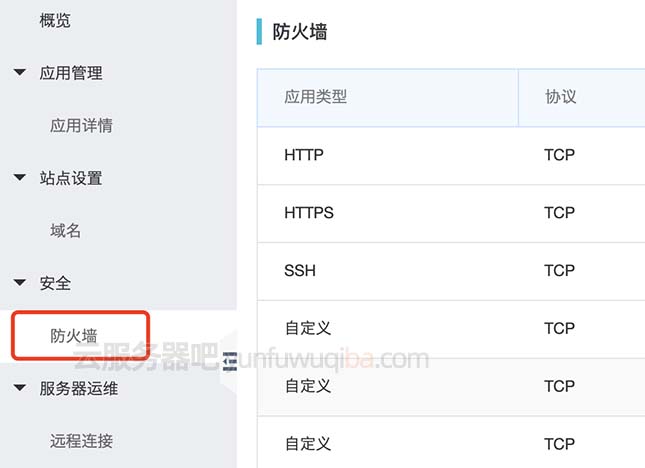Collapse the 安全 section arrow
The height and width of the screenshot is (468, 645).
tap(19, 283)
